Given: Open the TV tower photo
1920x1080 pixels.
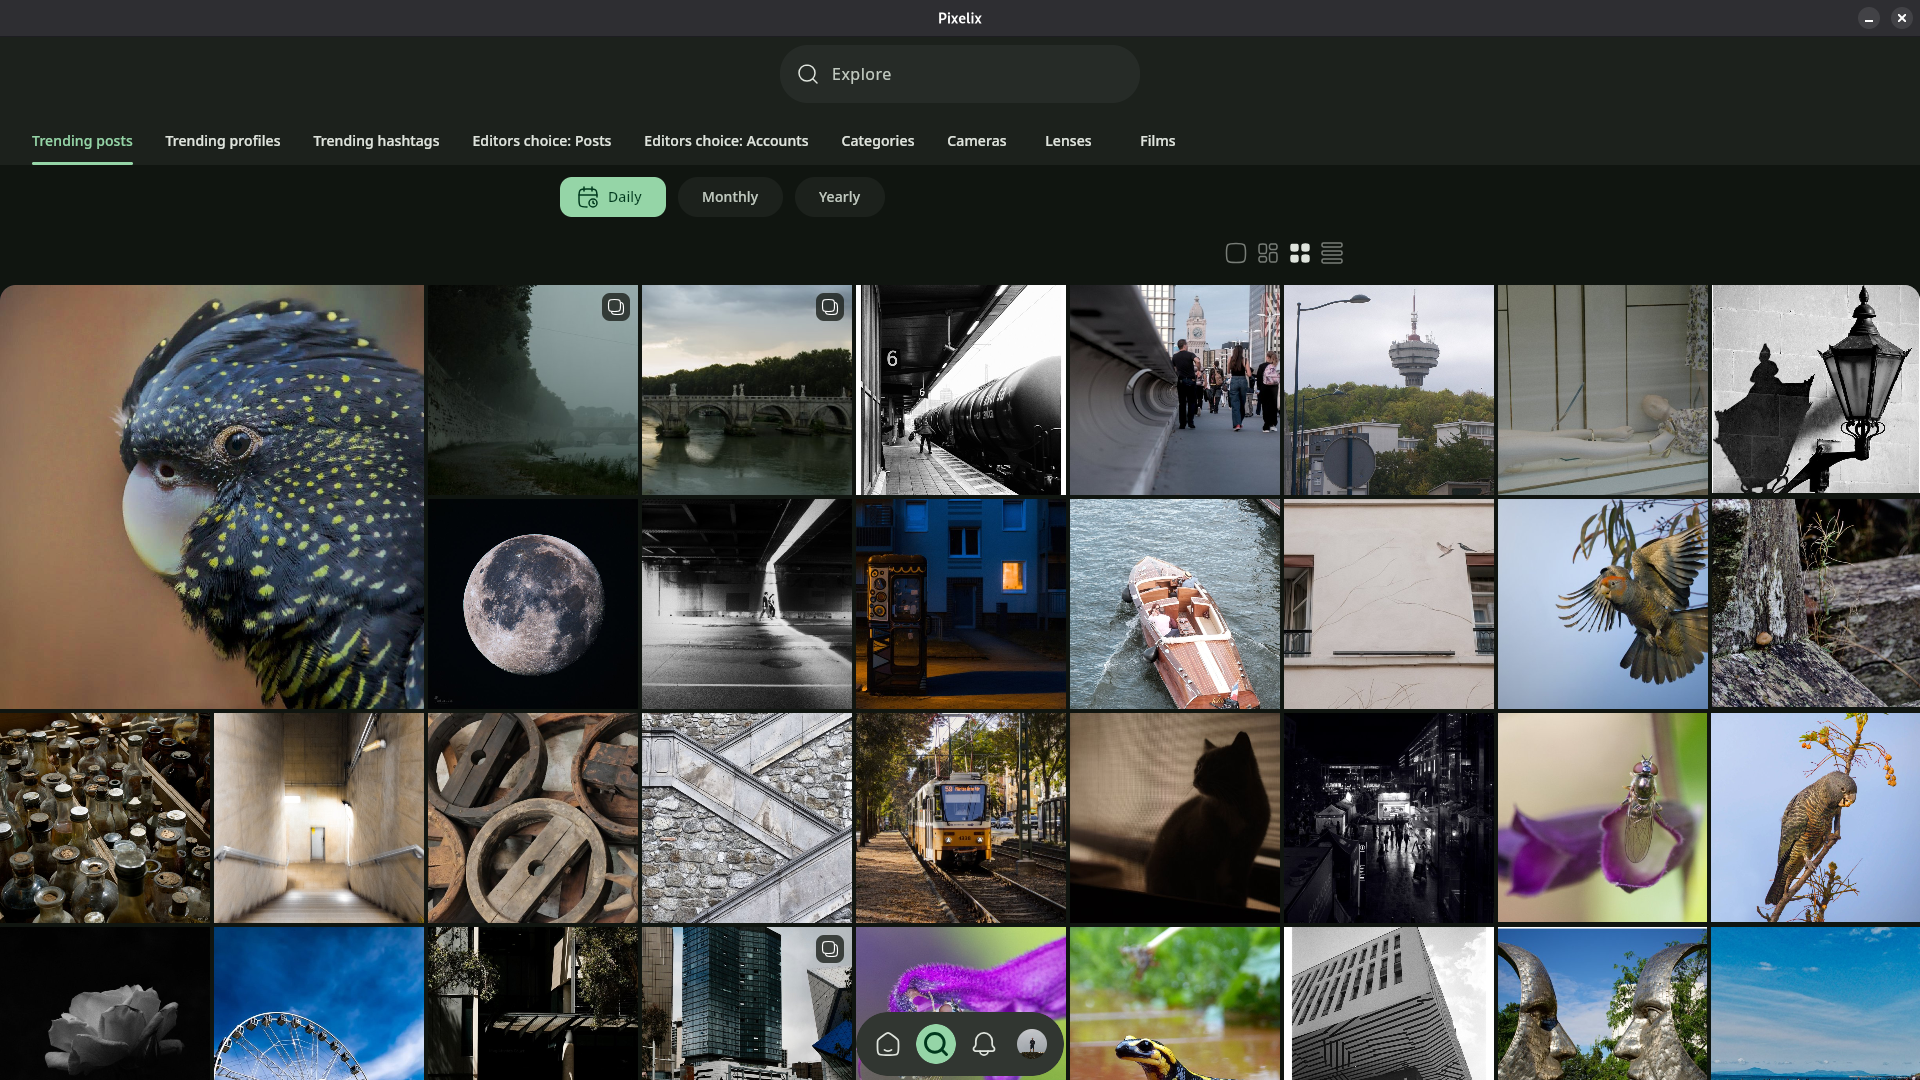Looking at the screenshot, I should [1389, 390].
